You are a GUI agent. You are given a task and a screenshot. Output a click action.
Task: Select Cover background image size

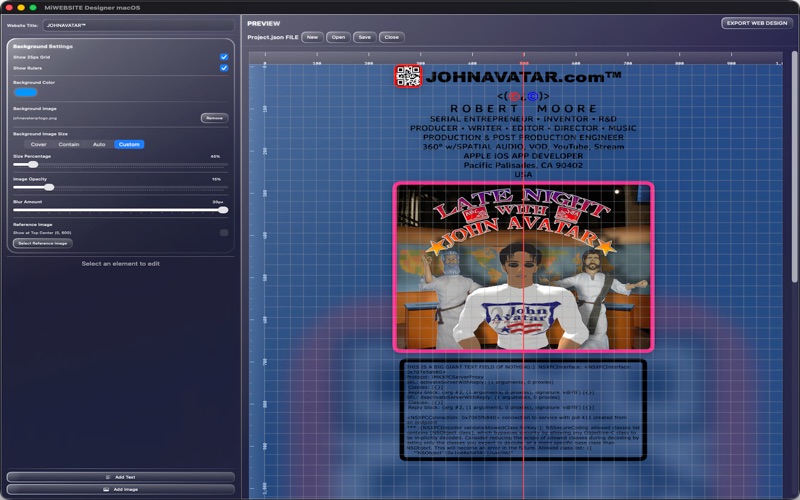pos(38,144)
